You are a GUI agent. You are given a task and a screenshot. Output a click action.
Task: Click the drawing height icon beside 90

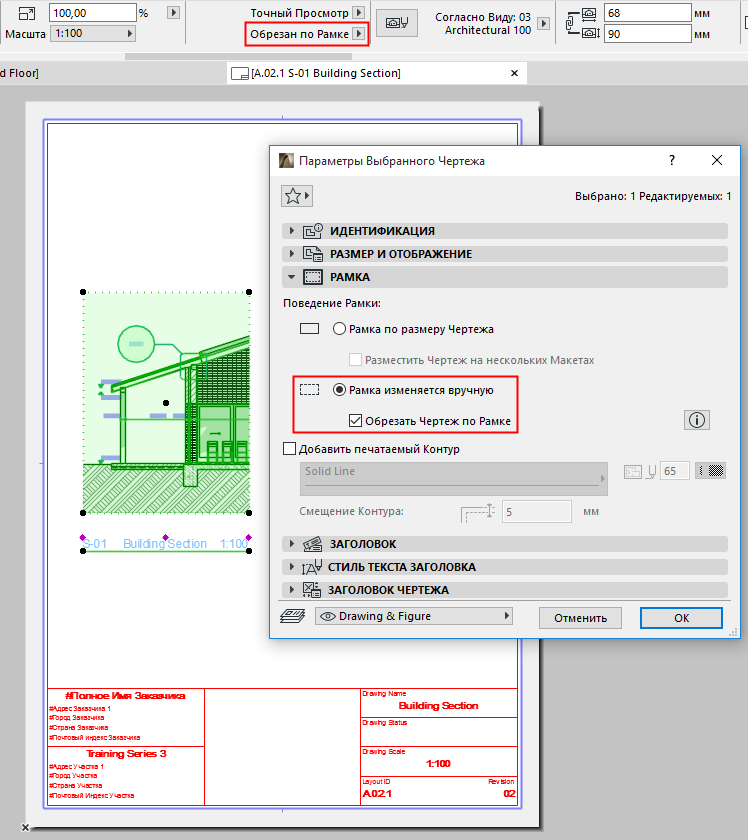tap(590, 34)
